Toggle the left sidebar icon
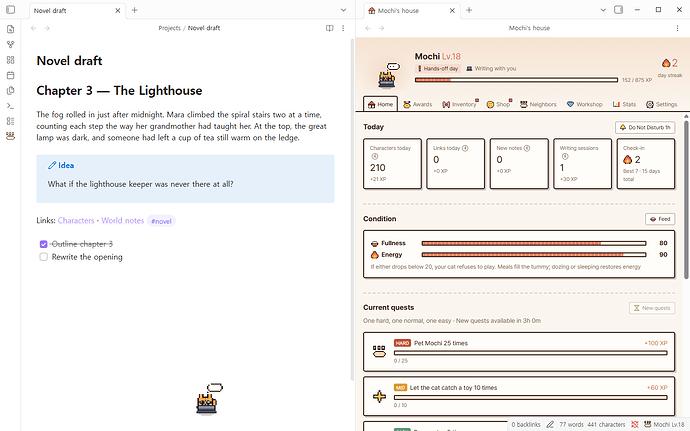Screen dimensions: 690x431 pos(11,10)
